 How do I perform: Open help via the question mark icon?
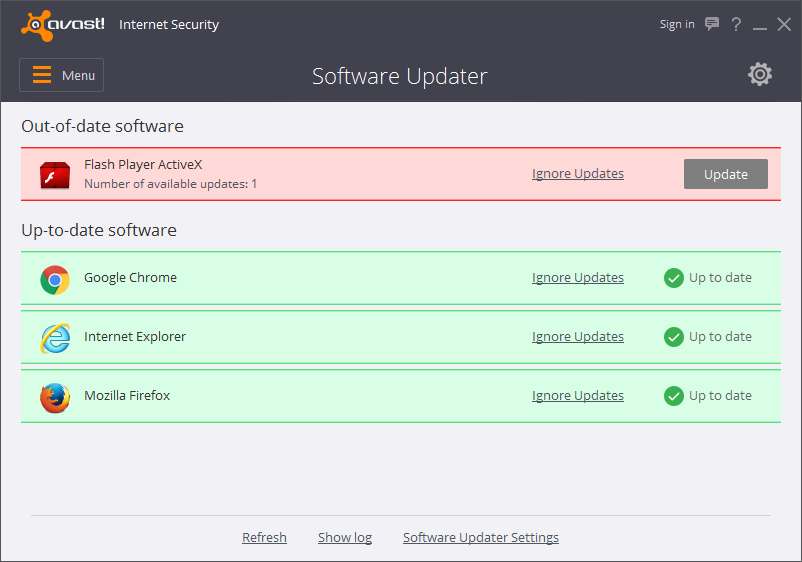[736, 24]
